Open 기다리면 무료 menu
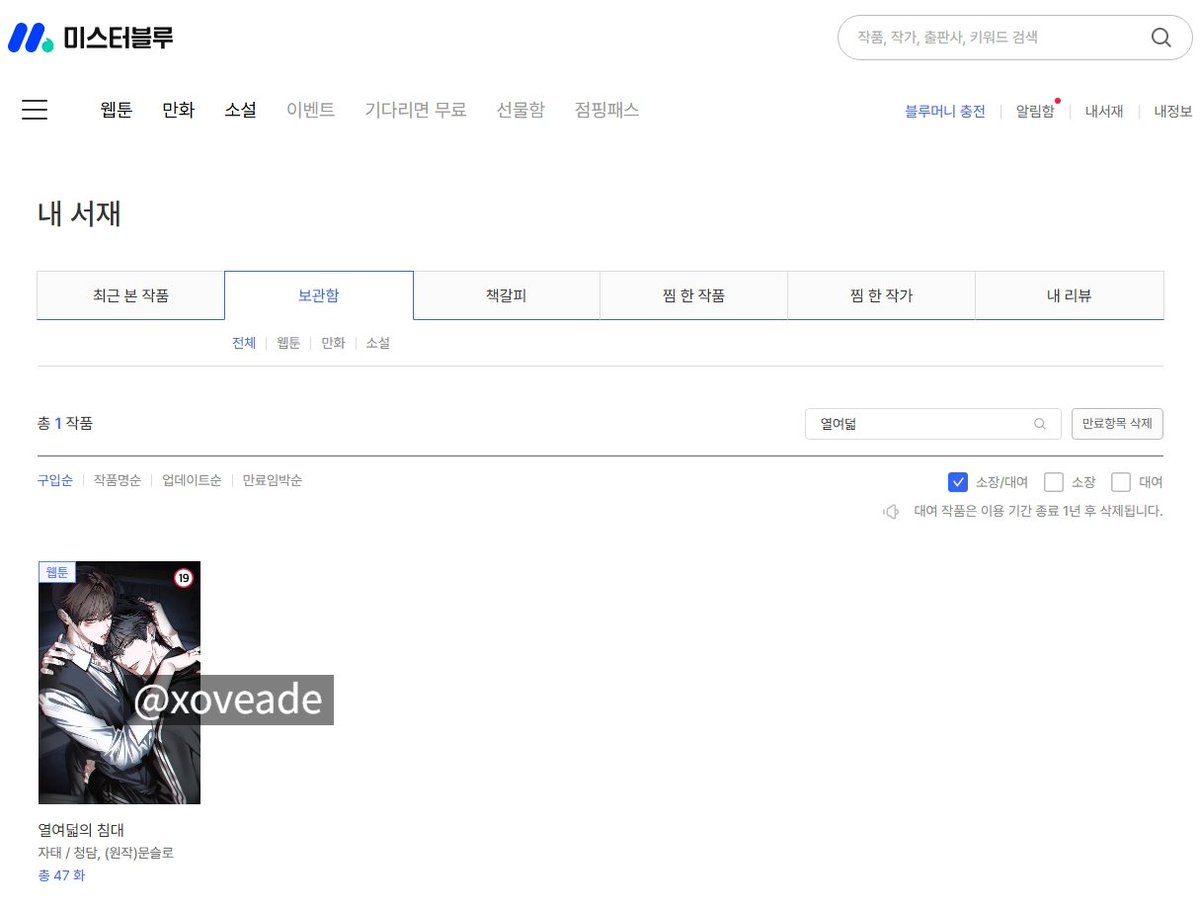This screenshot has width=1200, height=909. tap(416, 110)
